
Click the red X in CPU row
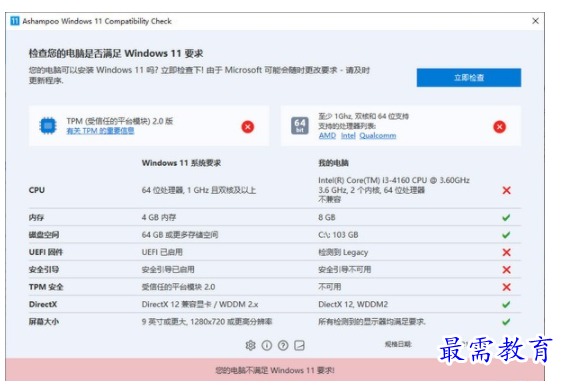pyautogui.click(x=506, y=190)
